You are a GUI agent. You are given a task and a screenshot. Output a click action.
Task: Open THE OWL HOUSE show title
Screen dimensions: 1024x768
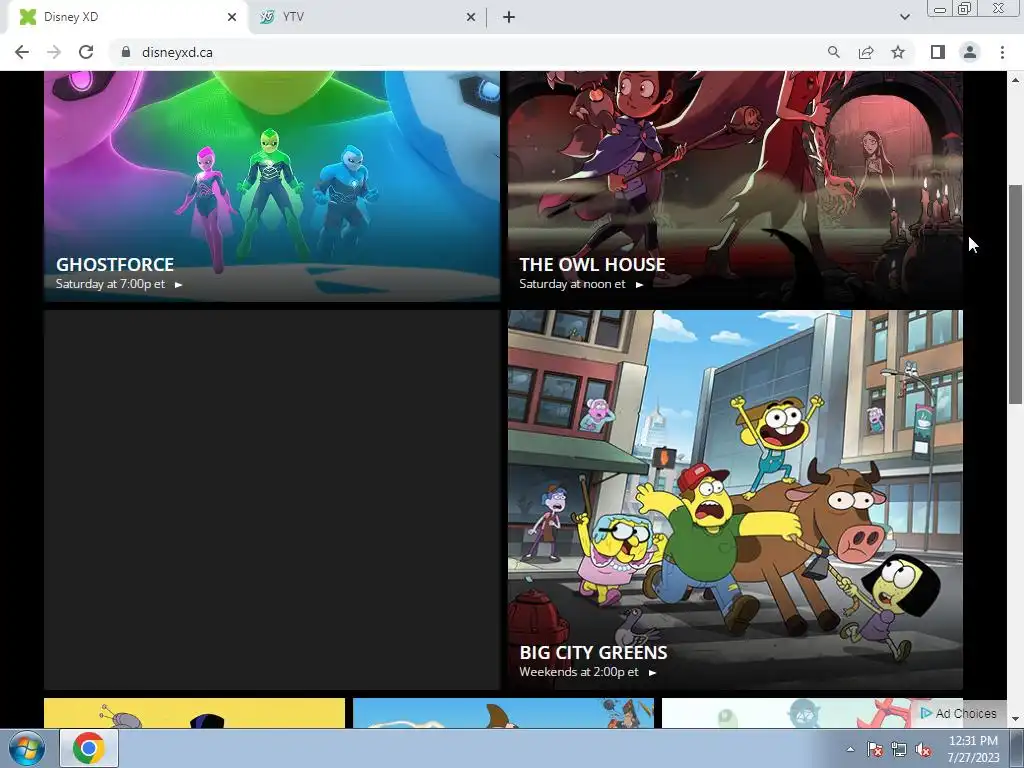[592, 264]
